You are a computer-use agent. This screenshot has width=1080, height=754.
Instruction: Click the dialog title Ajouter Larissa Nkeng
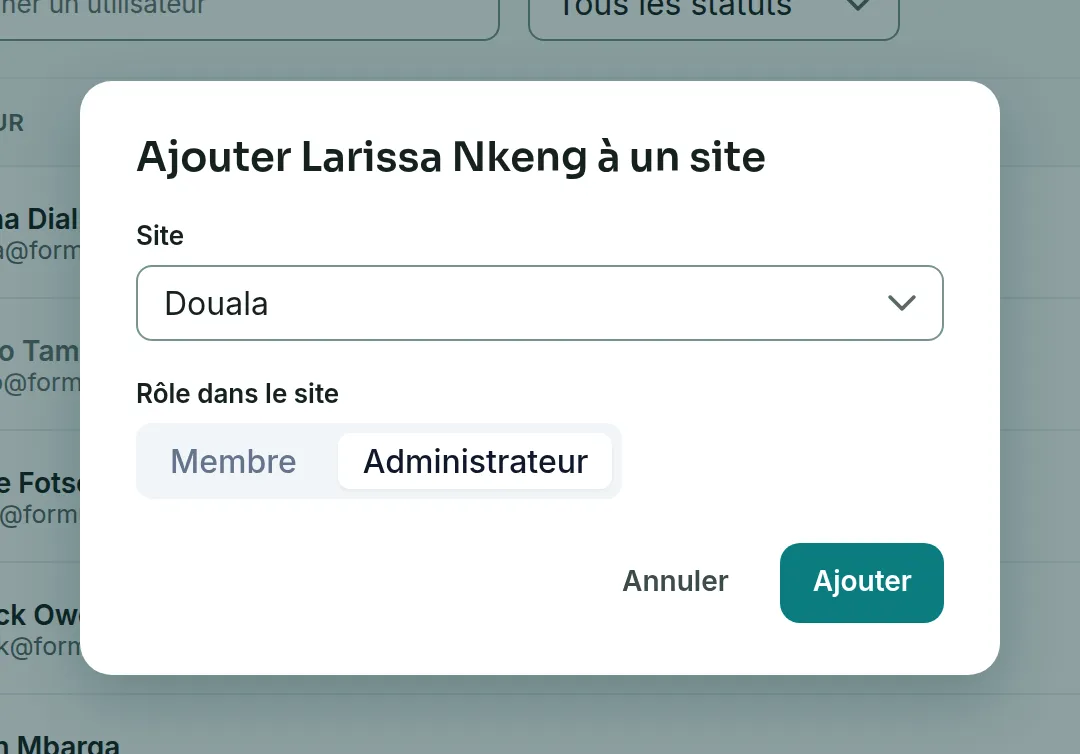click(x=450, y=157)
